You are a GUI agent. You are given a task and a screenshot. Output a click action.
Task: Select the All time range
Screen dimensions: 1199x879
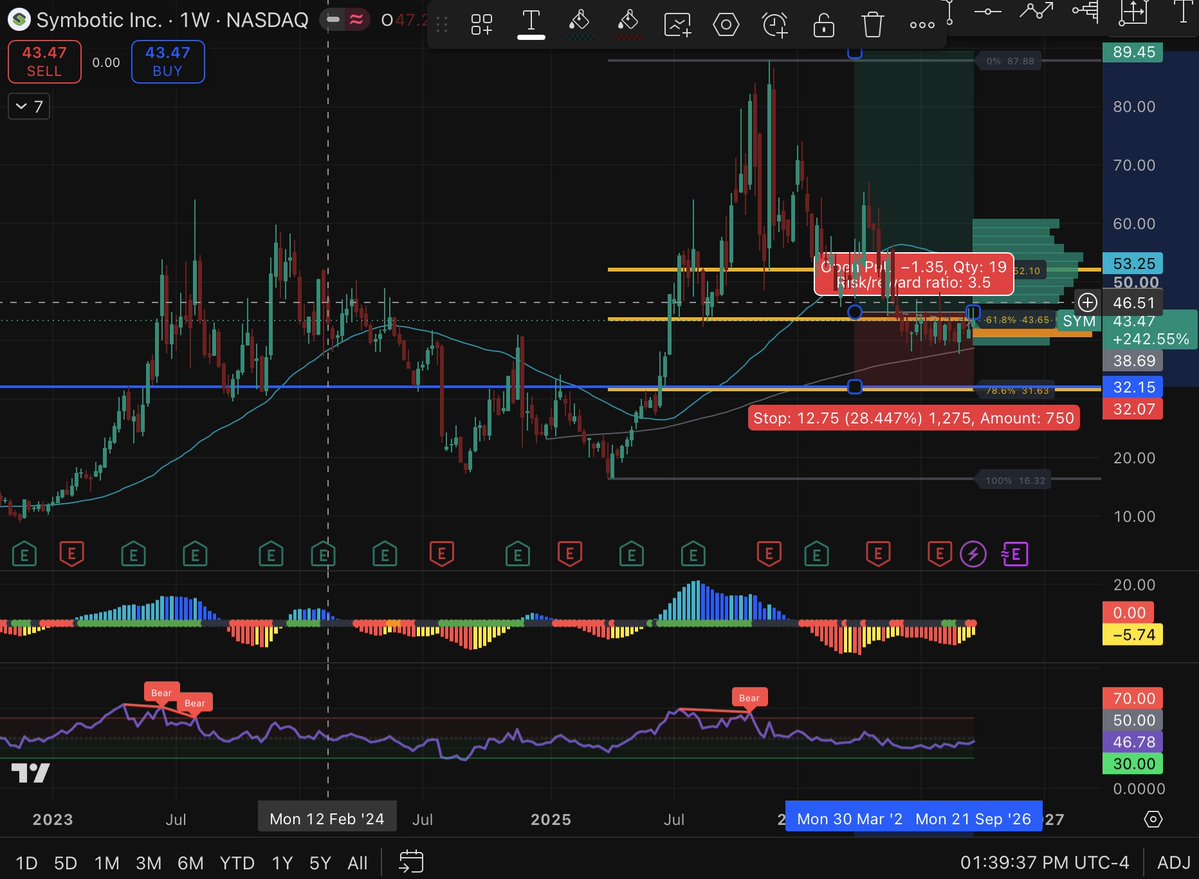[x=357, y=863]
